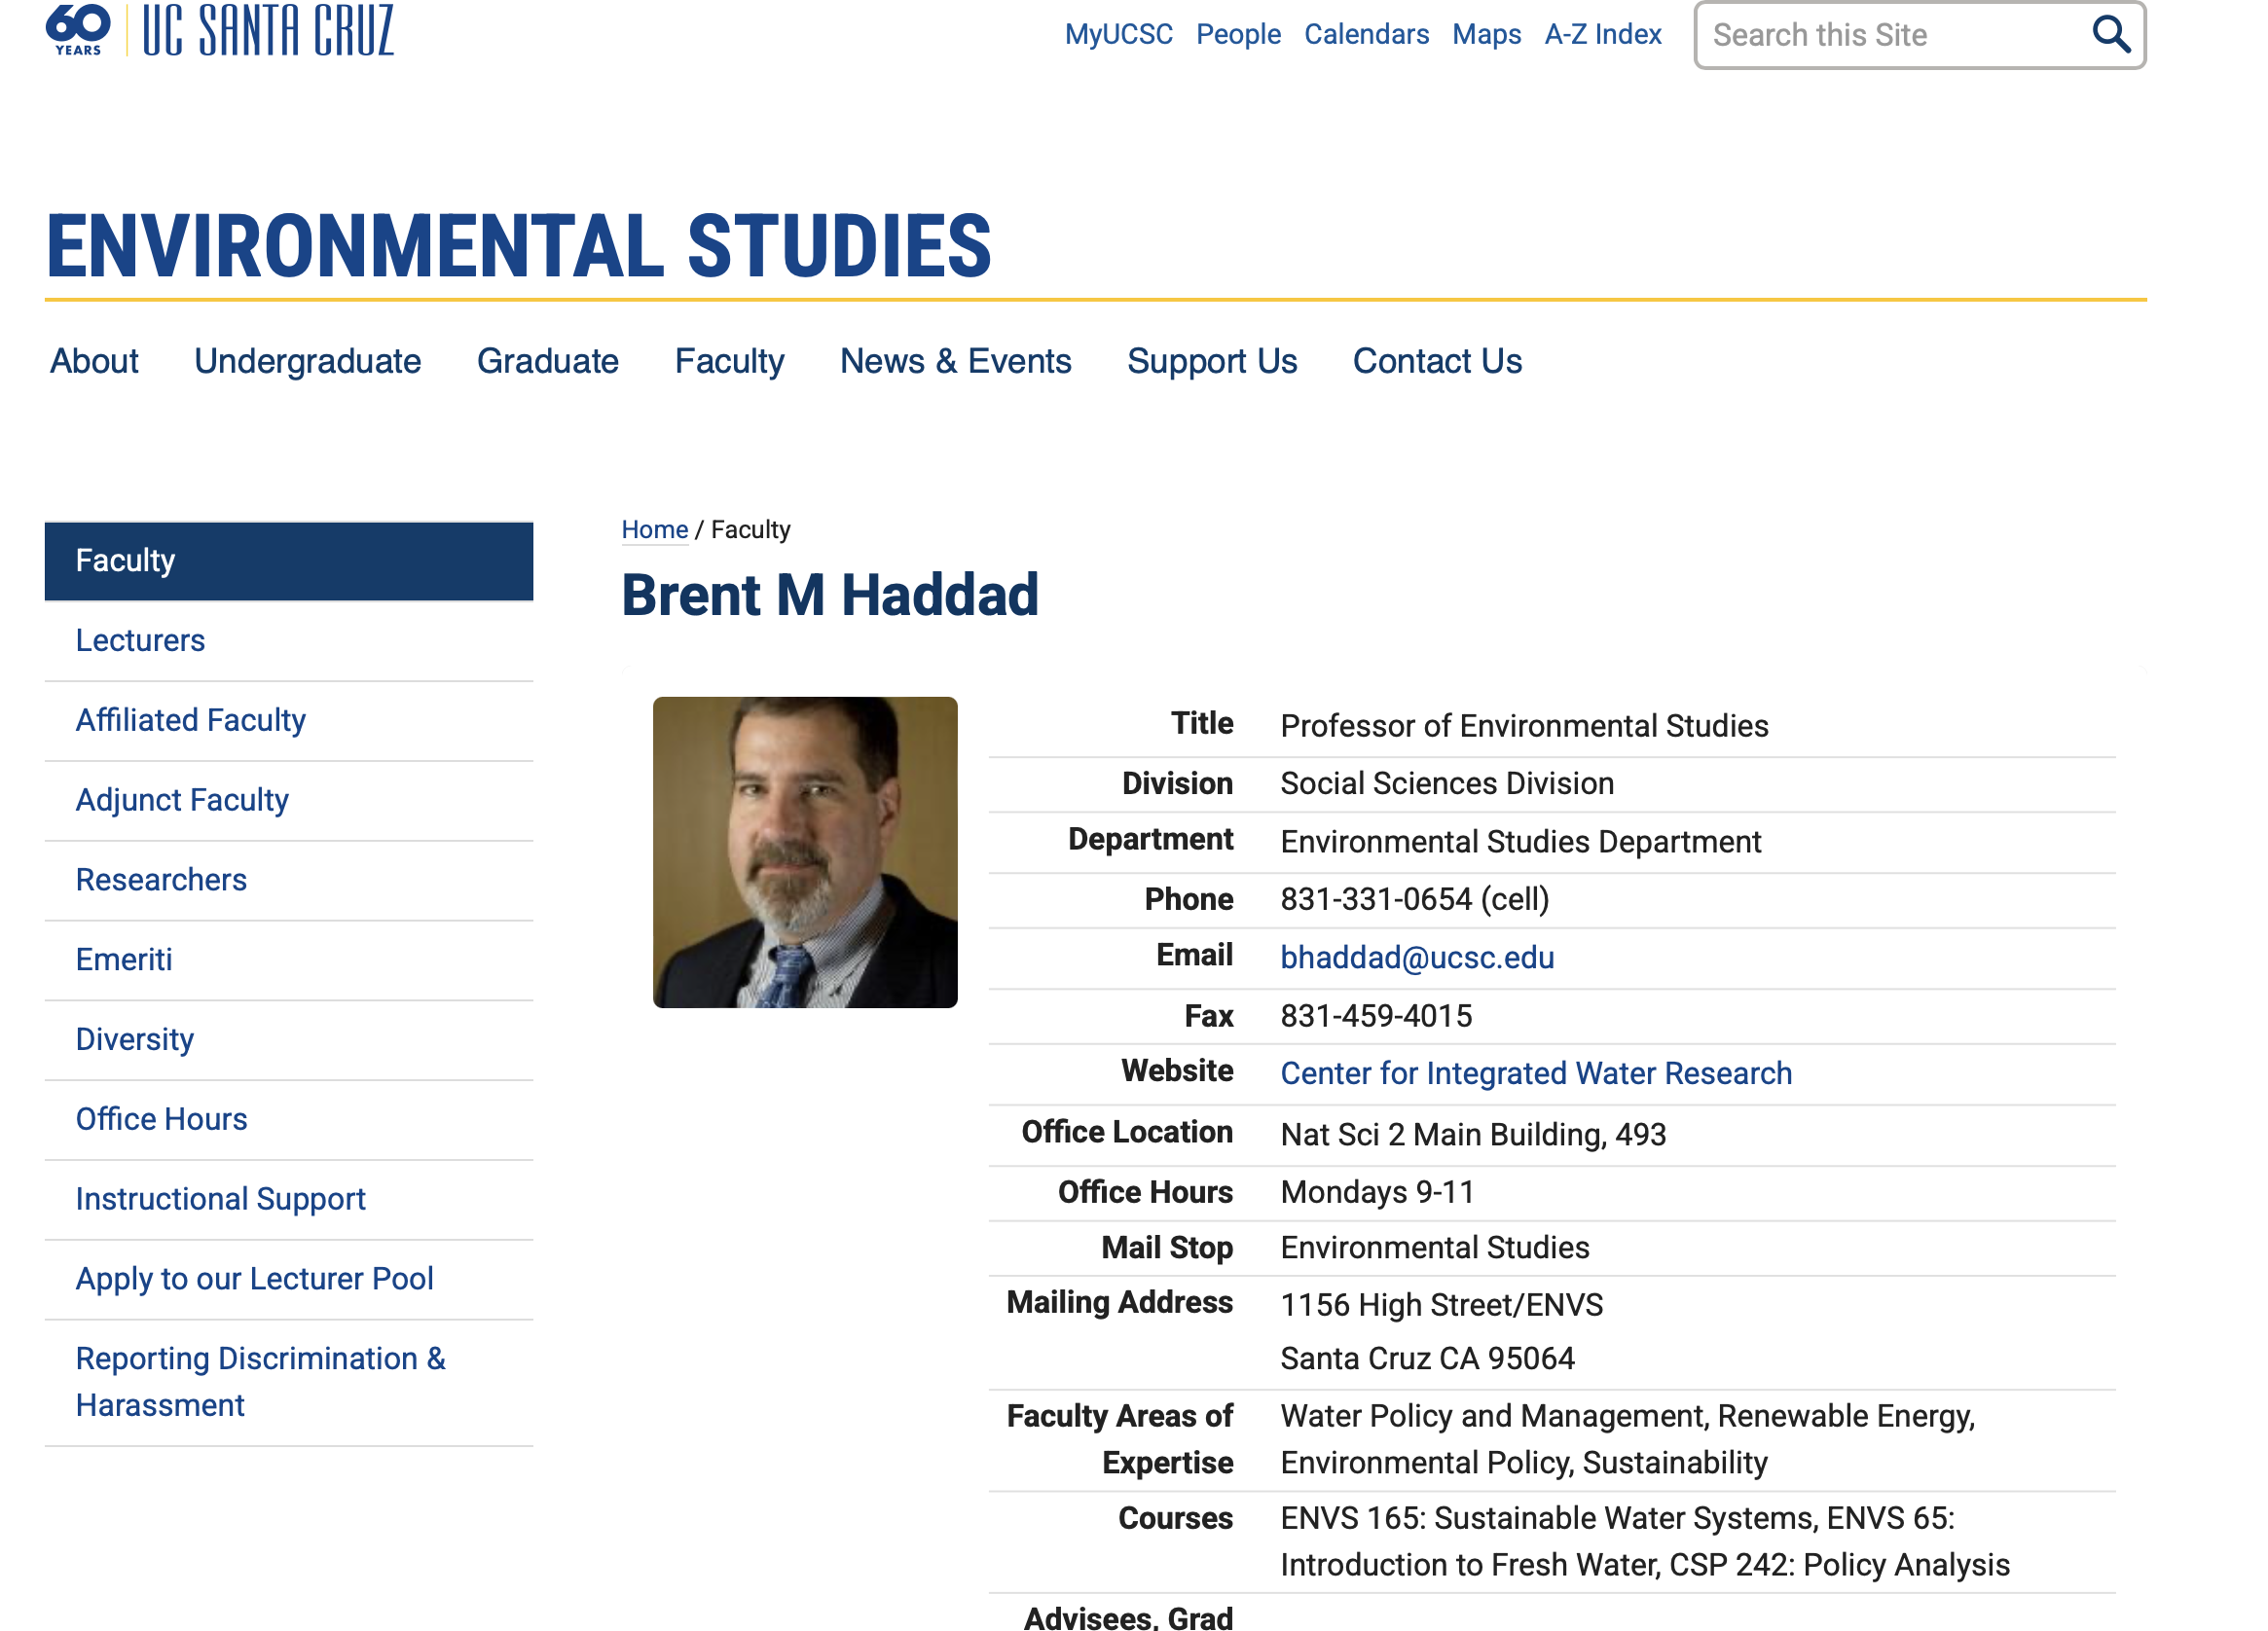2268x1631 pixels.
Task: Click the 60 Years anniversary emblem
Action: (78, 29)
